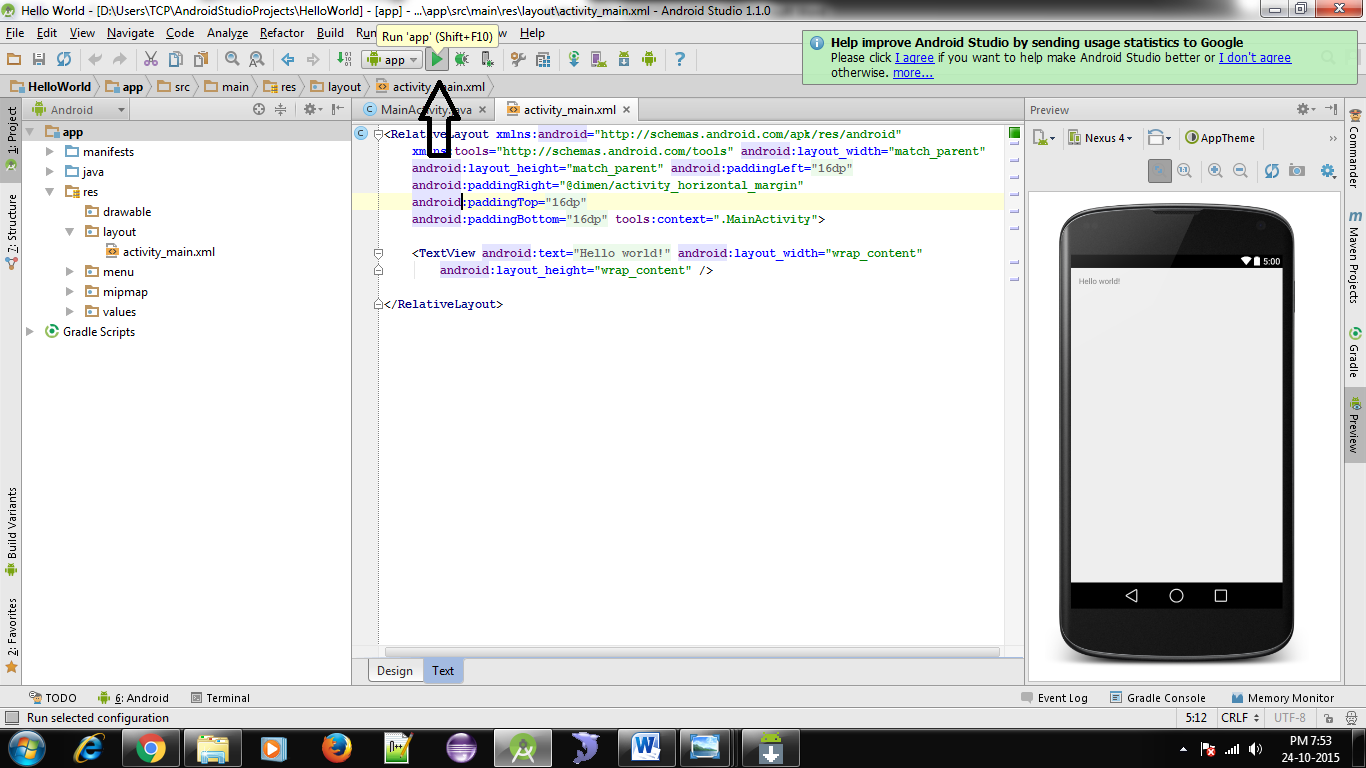The width and height of the screenshot is (1366, 768).
Task: Open the Navigate menu
Action: (x=131, y=33)
